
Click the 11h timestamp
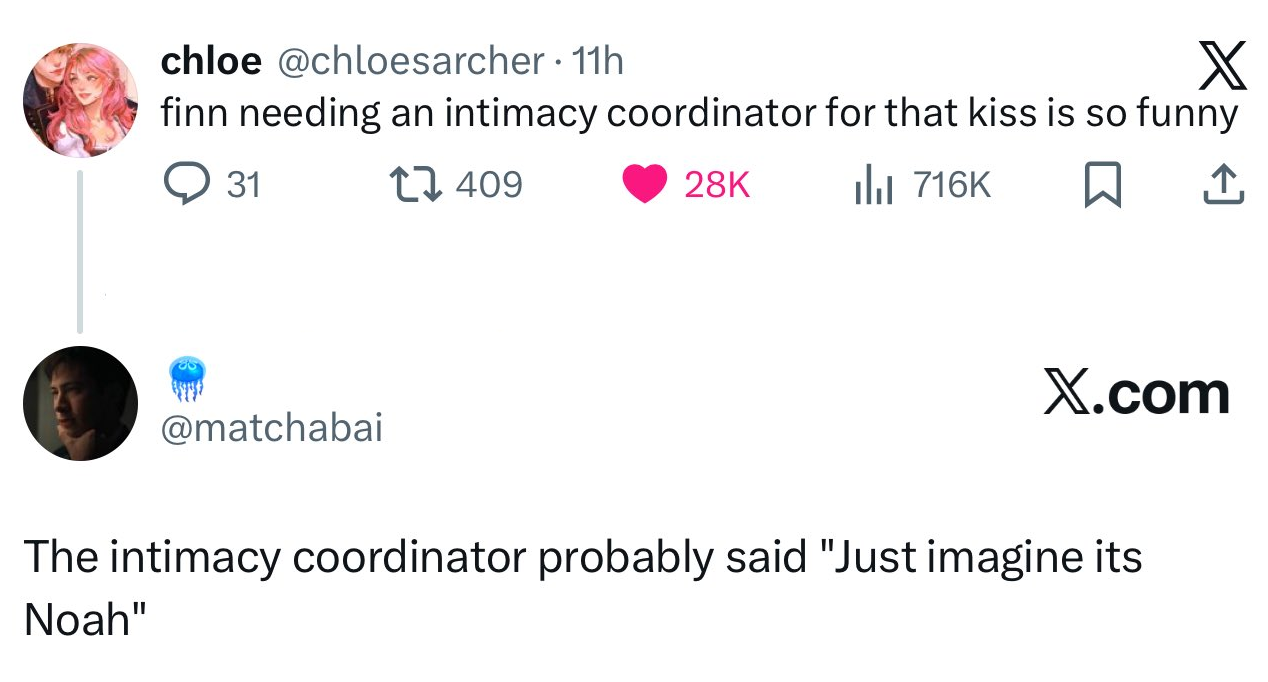click(596, 62)
